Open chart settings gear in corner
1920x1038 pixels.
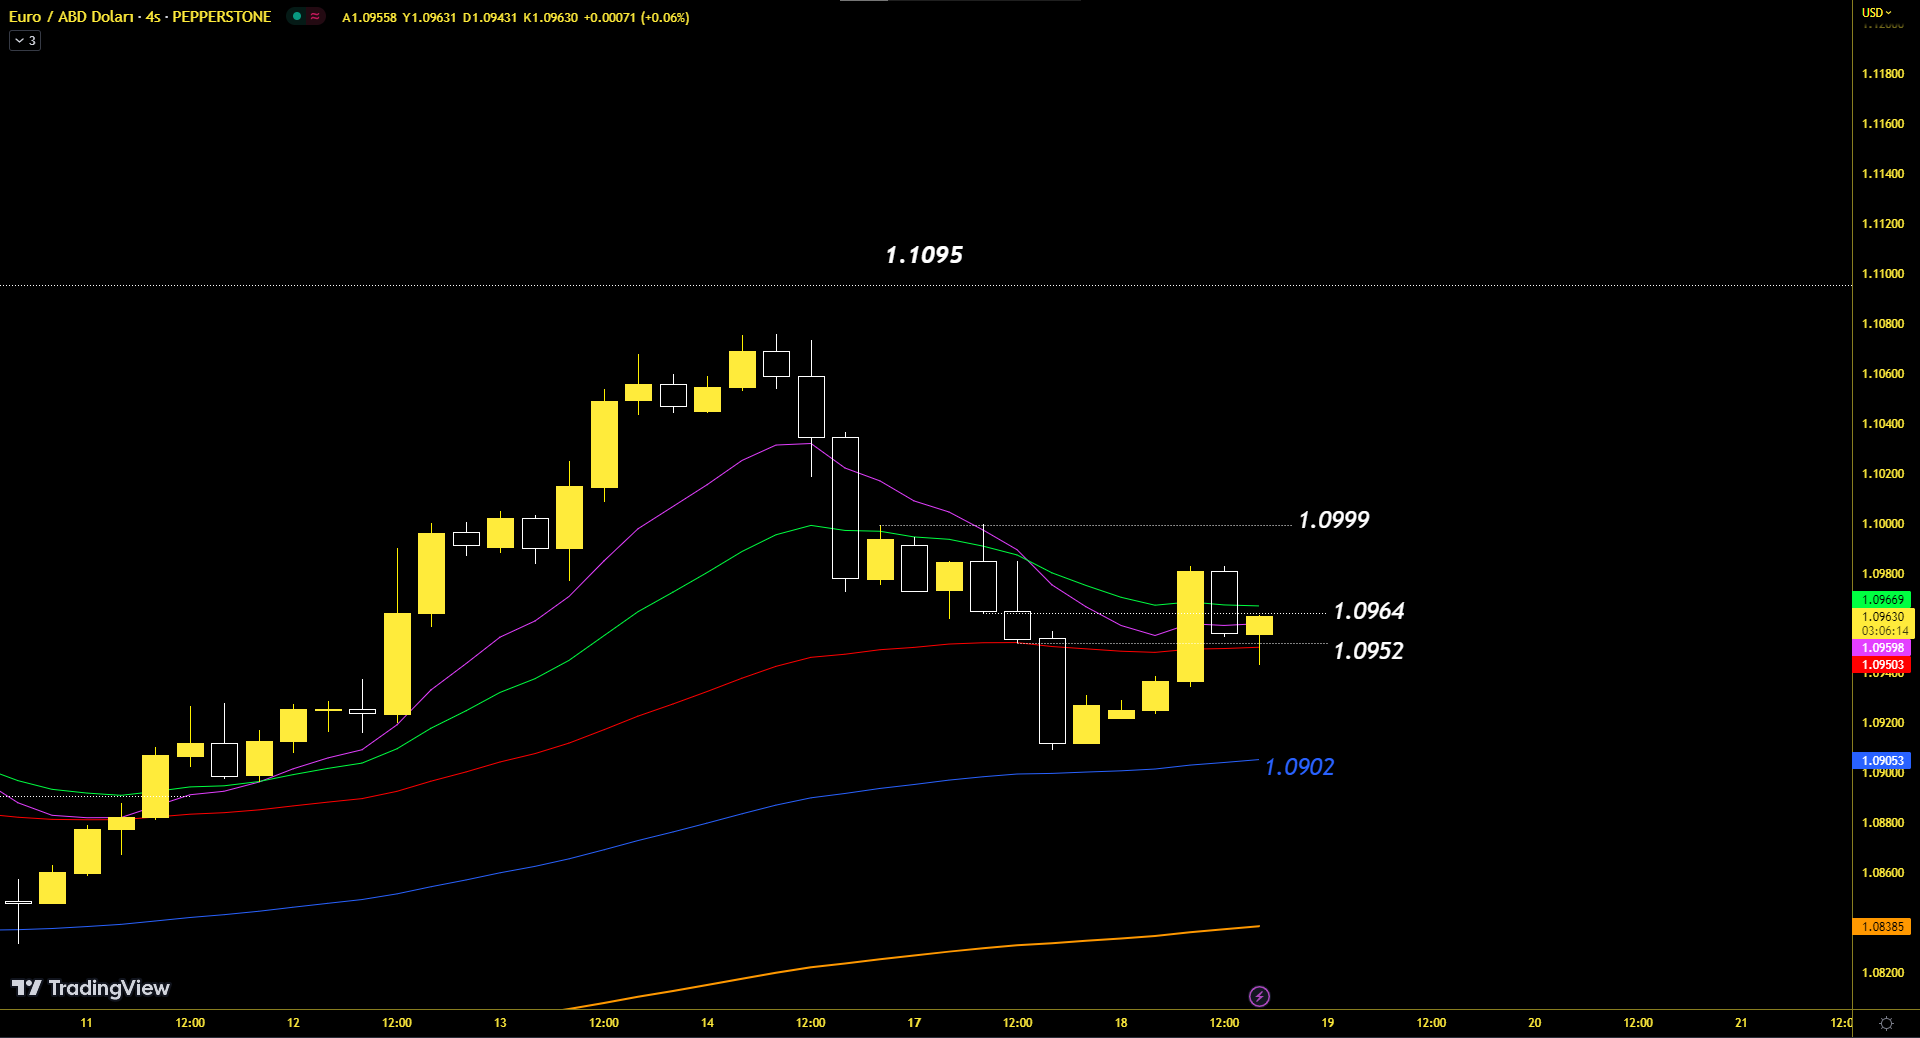tap(1886, 1023)
